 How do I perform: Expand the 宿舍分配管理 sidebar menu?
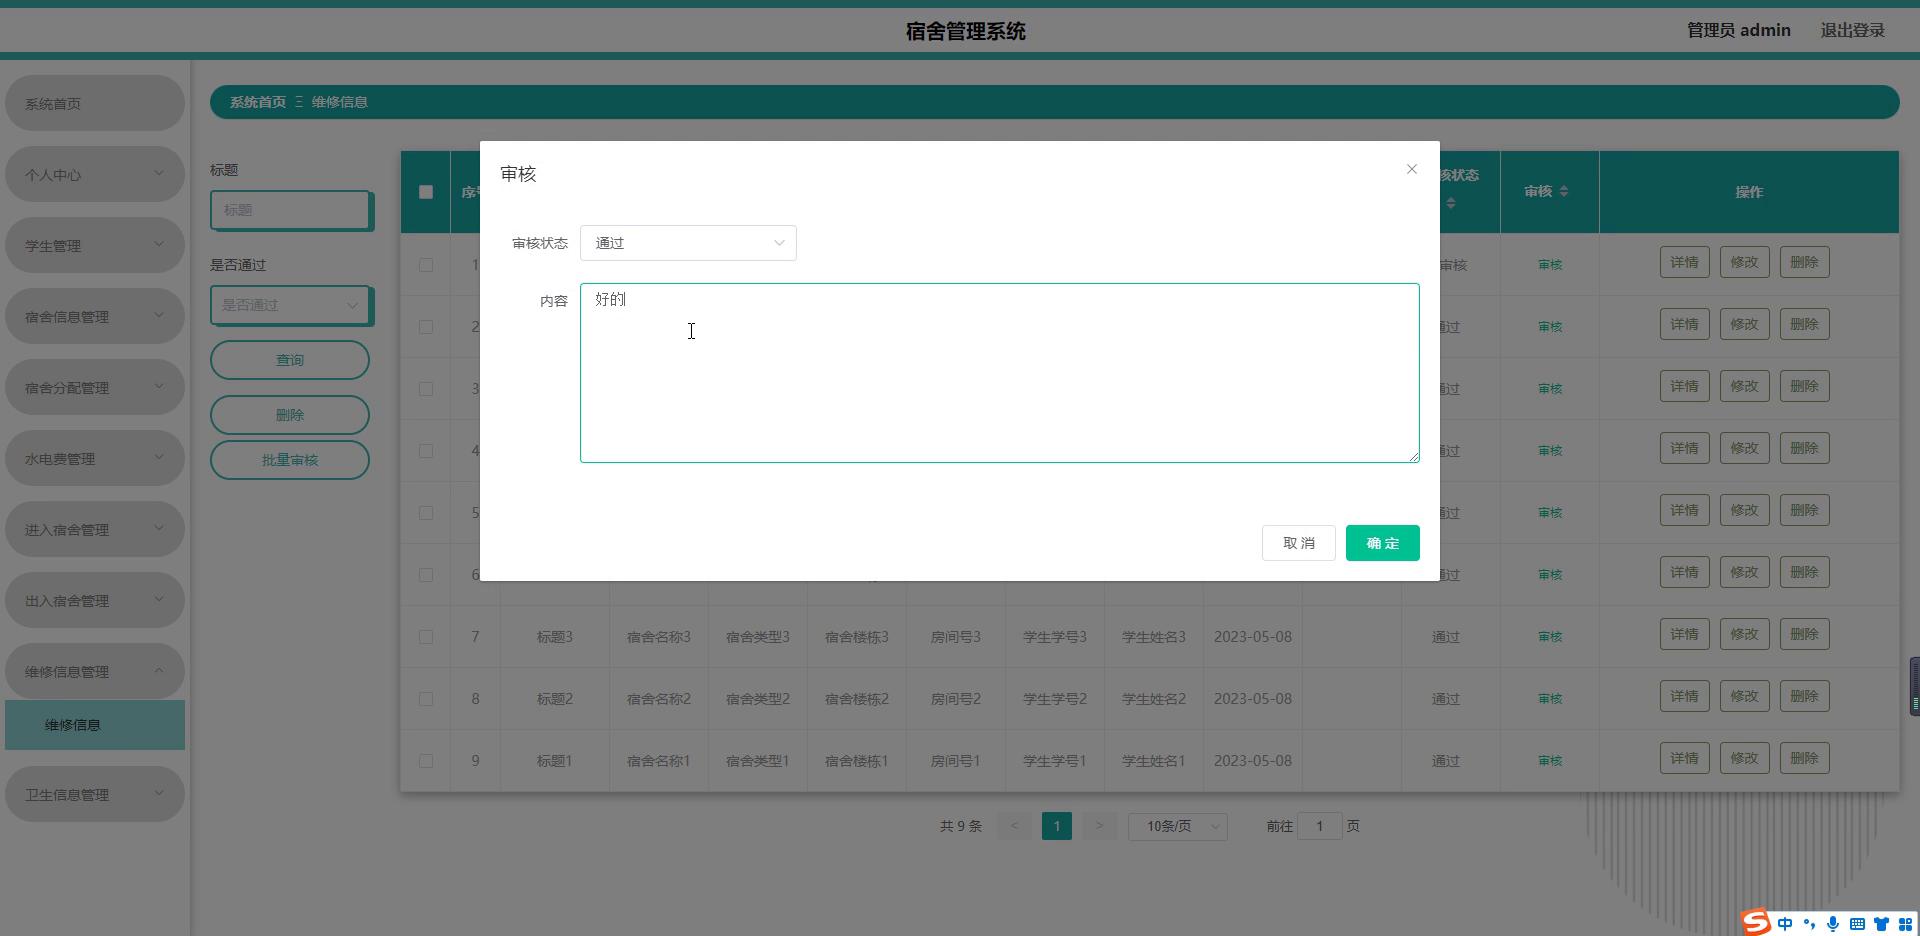click(95, 387)
